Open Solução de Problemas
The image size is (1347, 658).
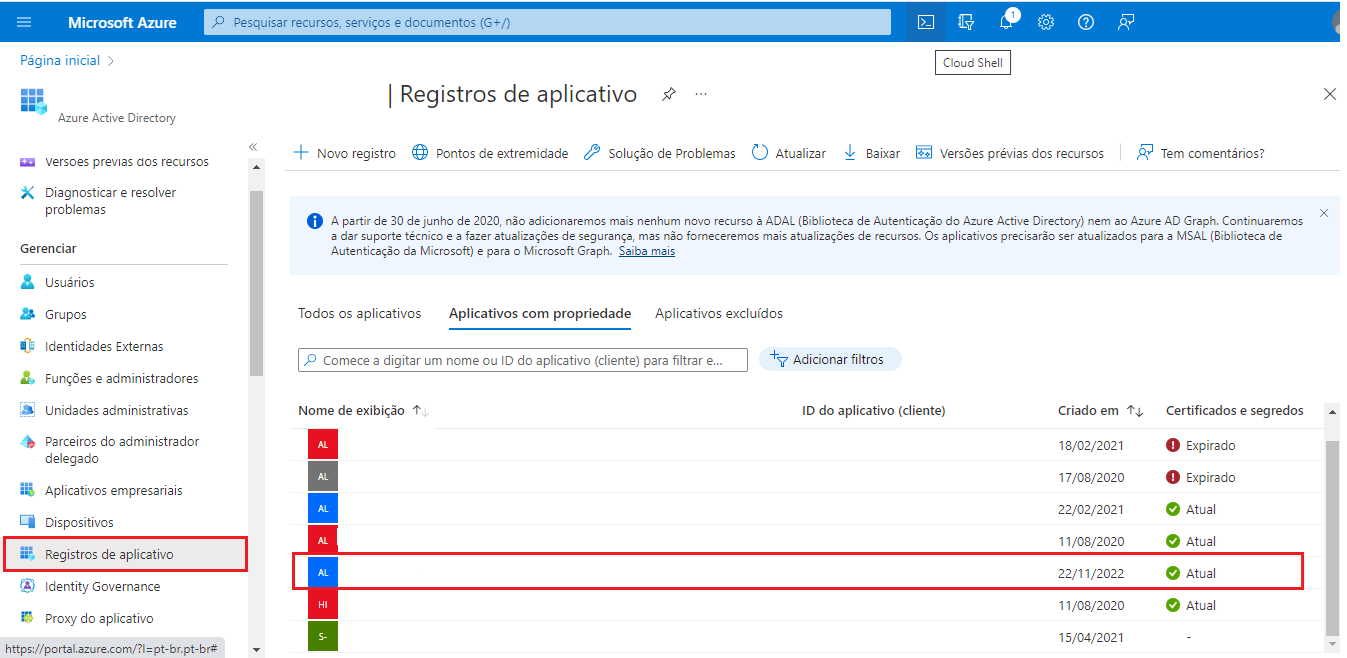[659, 153]
